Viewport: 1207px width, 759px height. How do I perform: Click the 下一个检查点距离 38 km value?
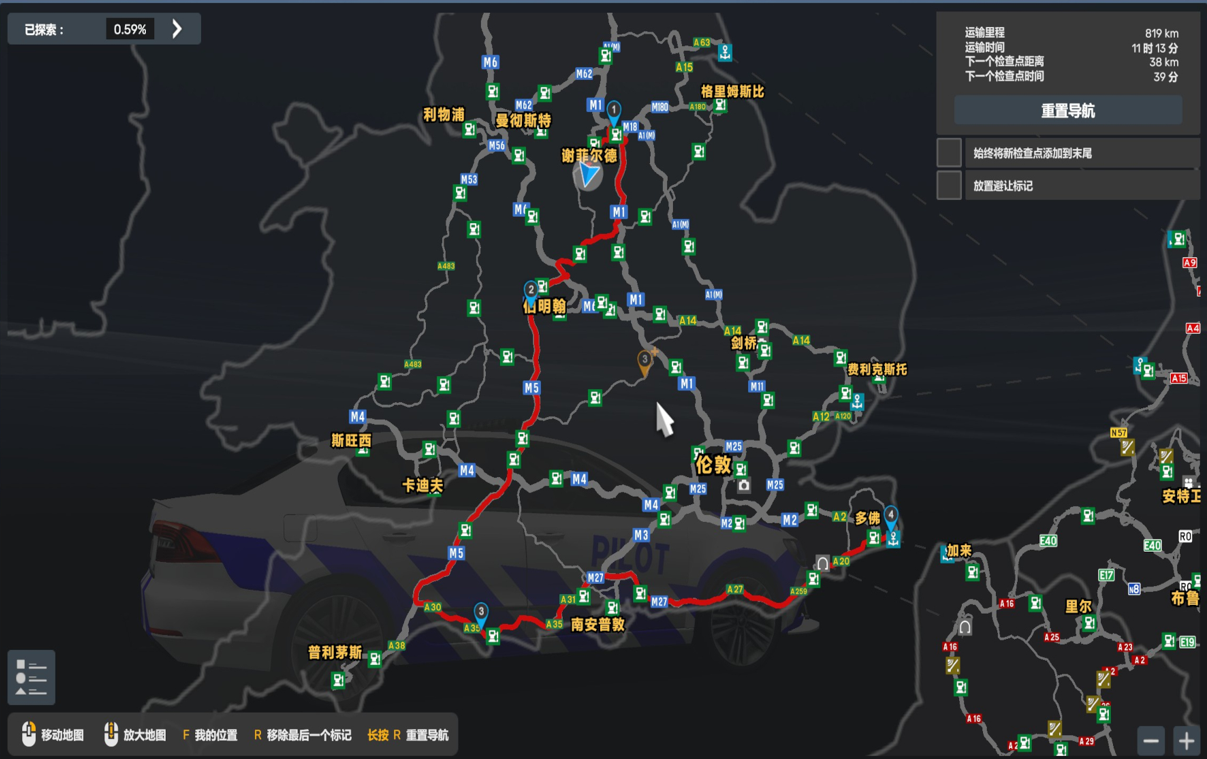point(1164,62)
